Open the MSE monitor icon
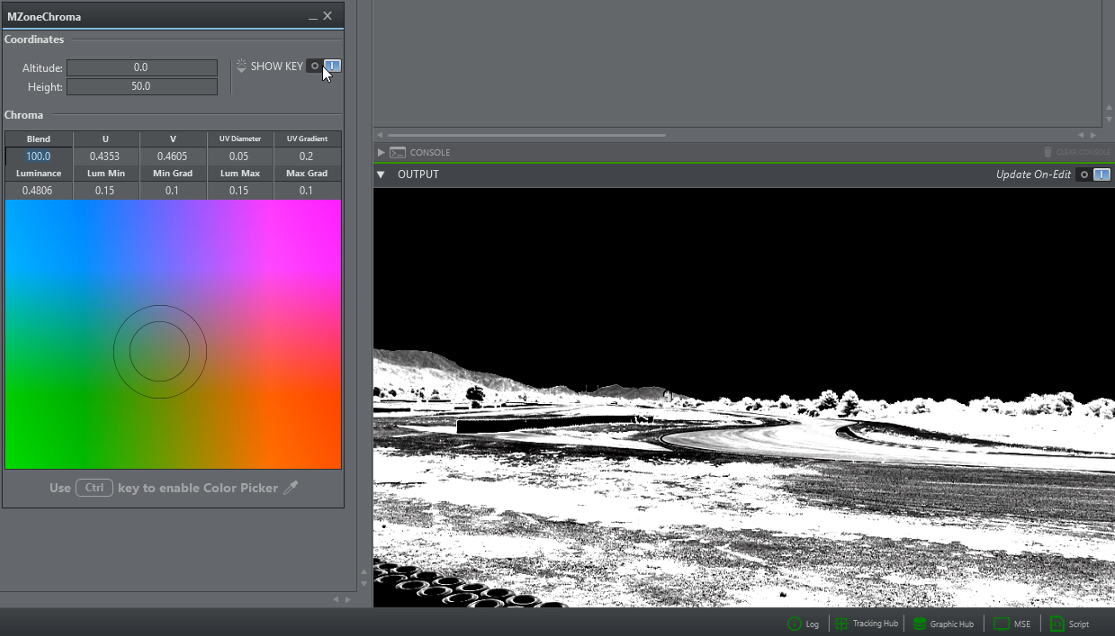The height and width of the screenshot is (636, 1115). [1001, 624]
